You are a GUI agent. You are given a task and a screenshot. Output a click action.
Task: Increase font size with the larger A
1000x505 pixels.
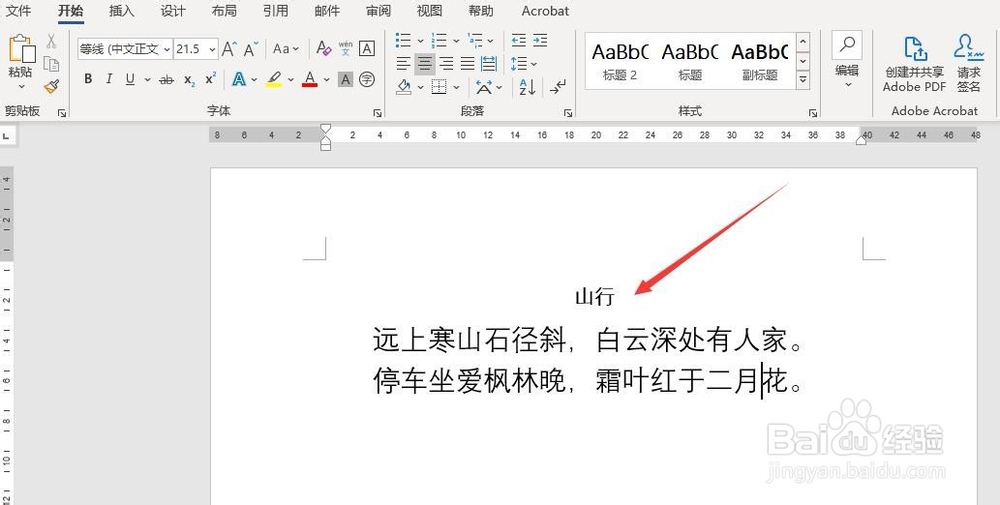pos(229,48)
